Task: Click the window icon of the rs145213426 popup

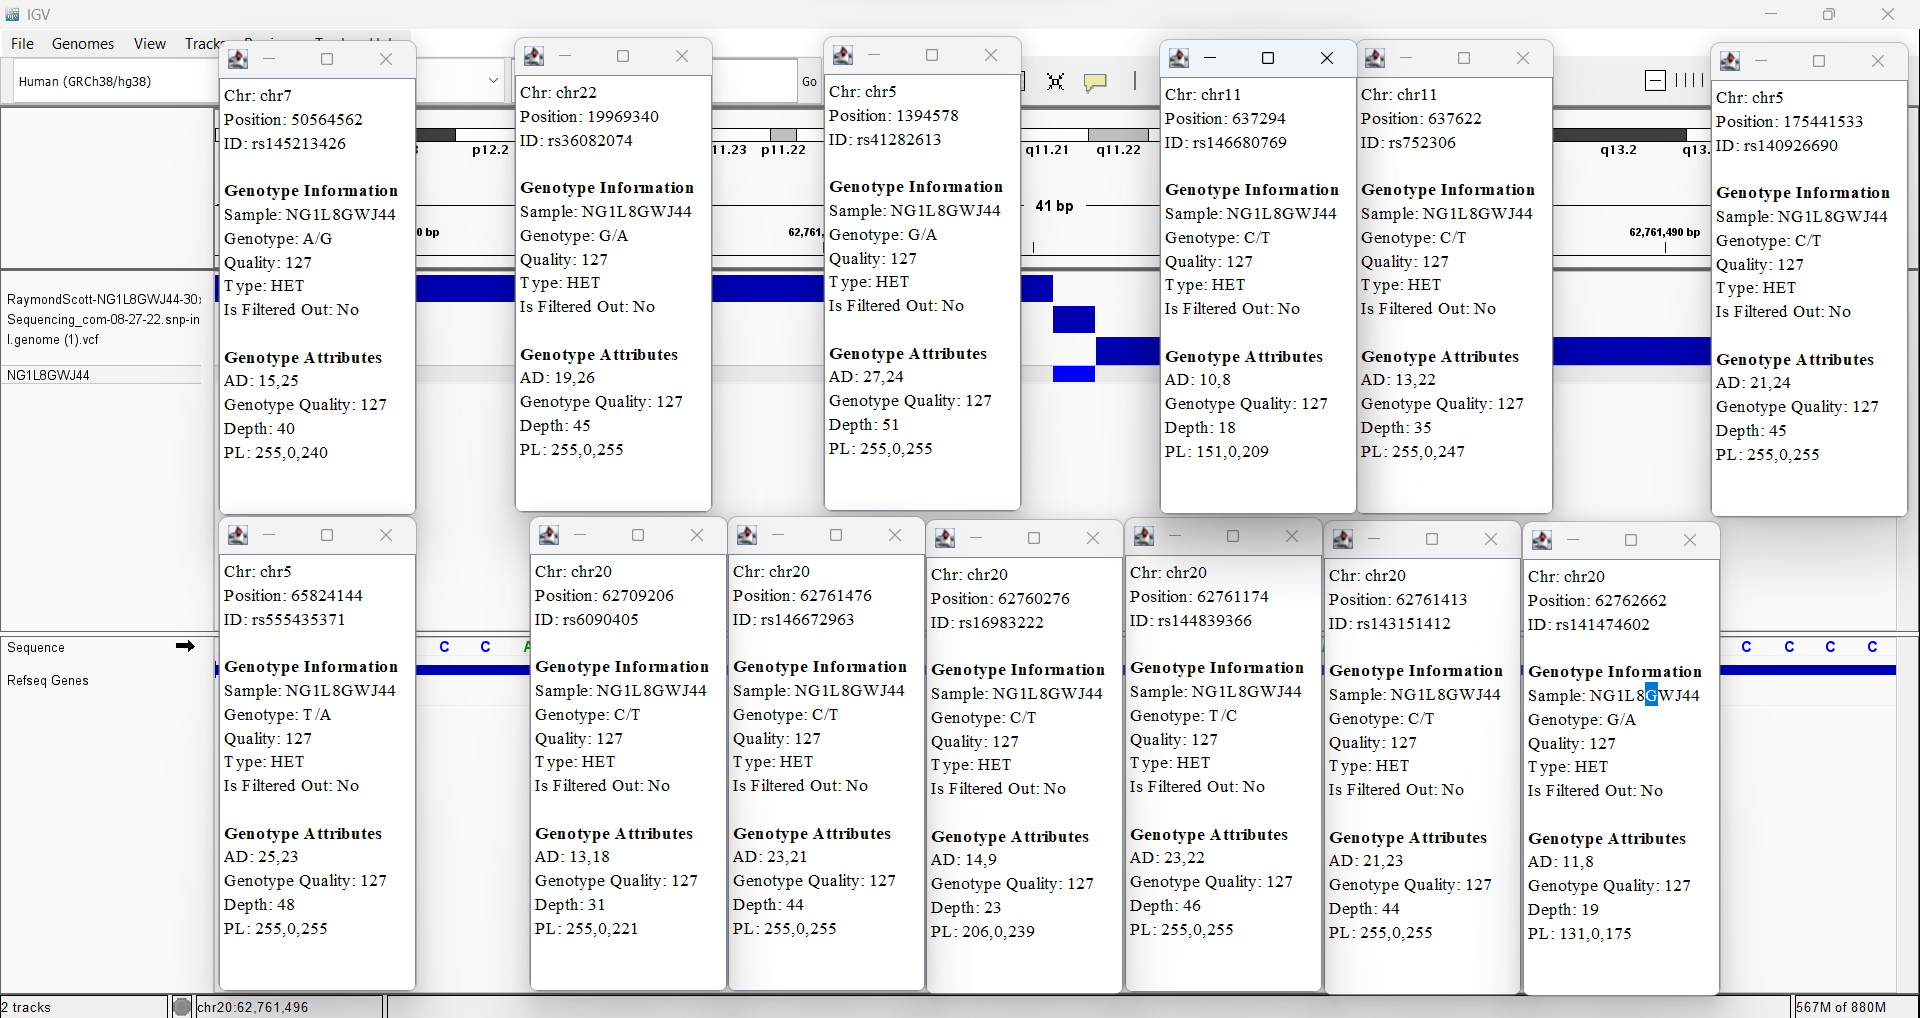Action: pyautogui.click(x=238, y=59)
